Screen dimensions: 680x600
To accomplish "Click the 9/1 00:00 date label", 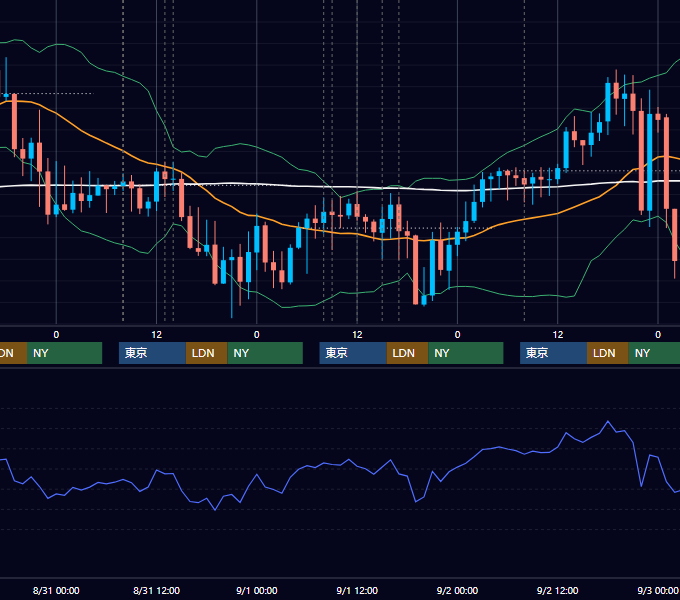I will point(257,590).
